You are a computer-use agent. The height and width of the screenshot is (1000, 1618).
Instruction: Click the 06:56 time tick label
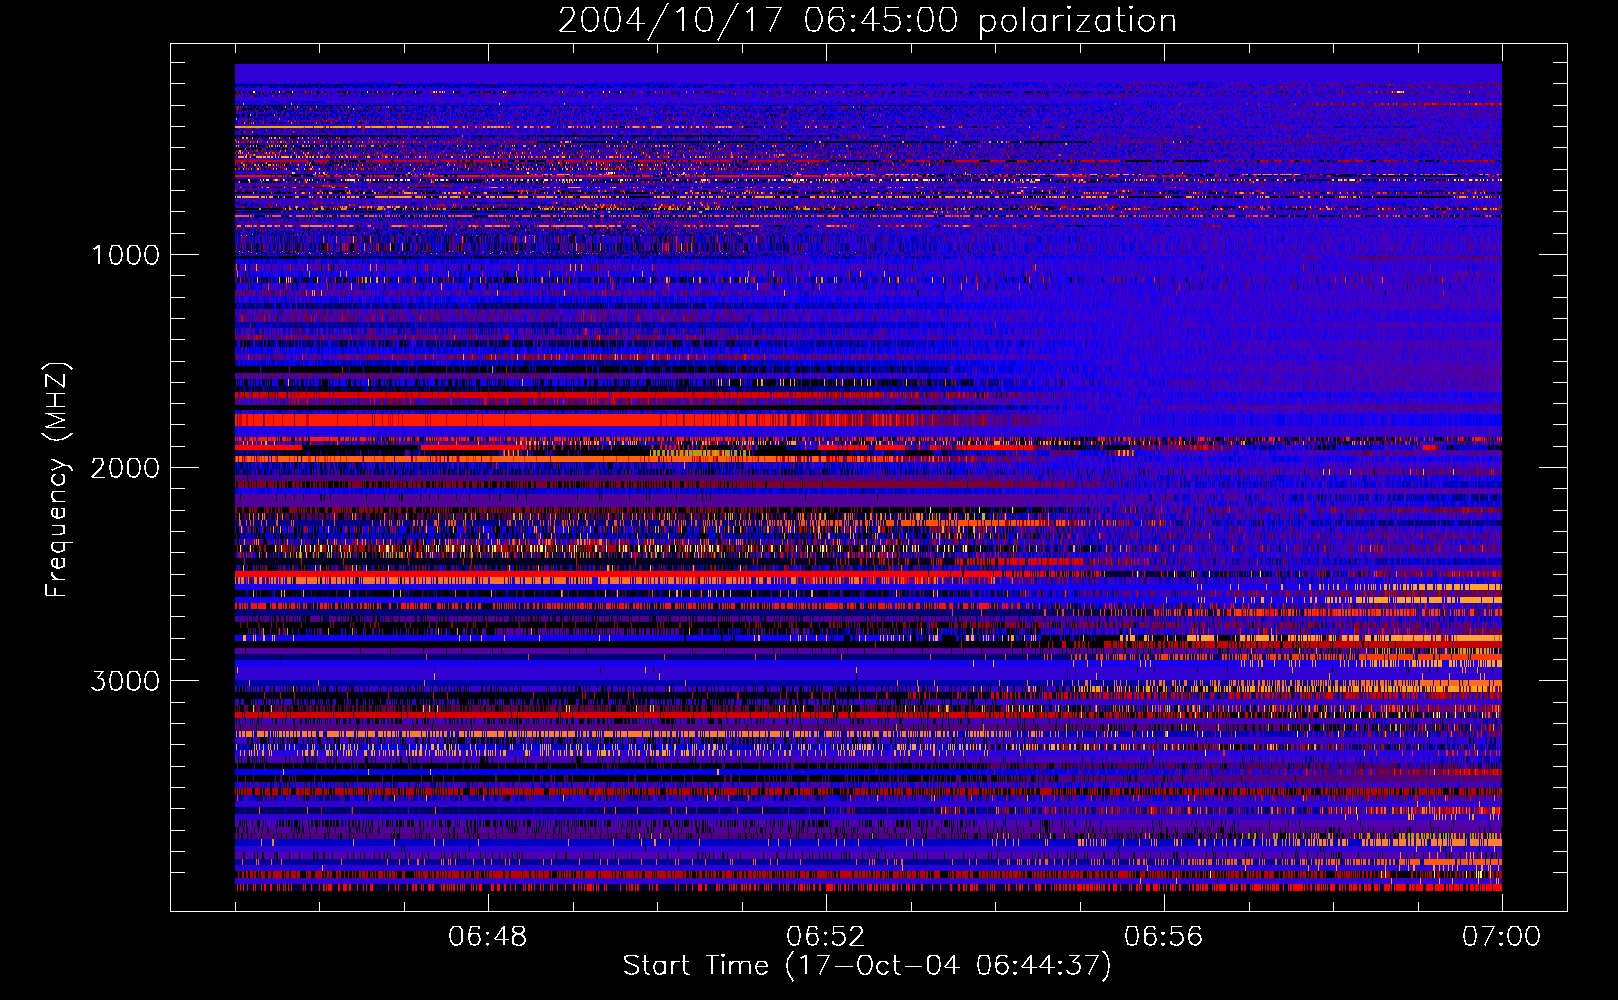[x=1164, y=937]
